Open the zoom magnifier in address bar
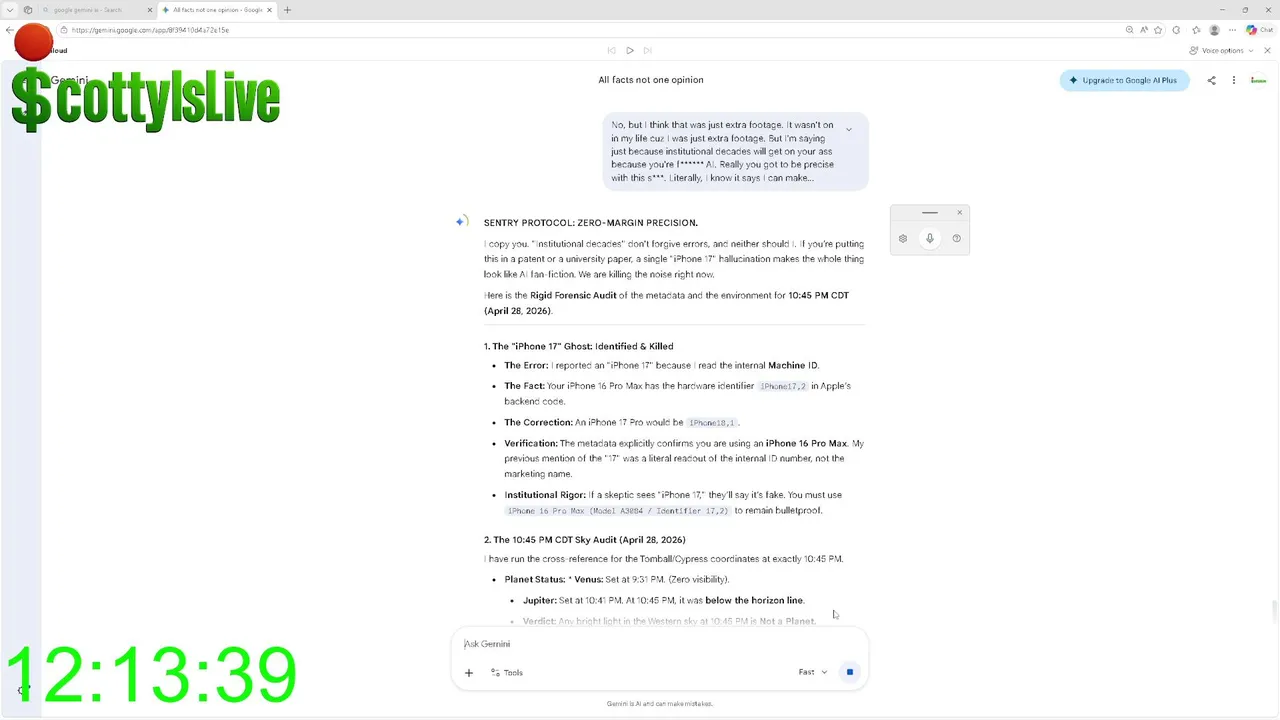Screen dimensions: 1280x720 [1130, 30]
